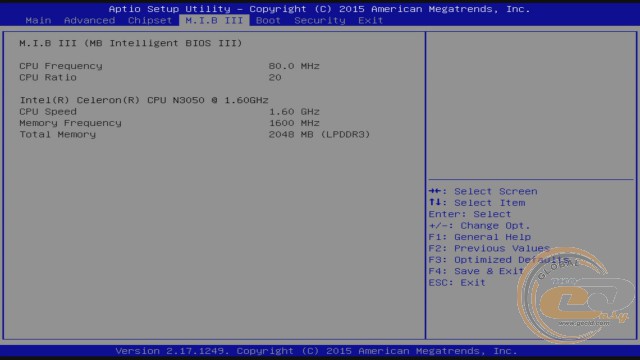The width and height of the screenshot is (640, 360).
Task: Go to the Boot tab
Action: click(x=268, y=20)
